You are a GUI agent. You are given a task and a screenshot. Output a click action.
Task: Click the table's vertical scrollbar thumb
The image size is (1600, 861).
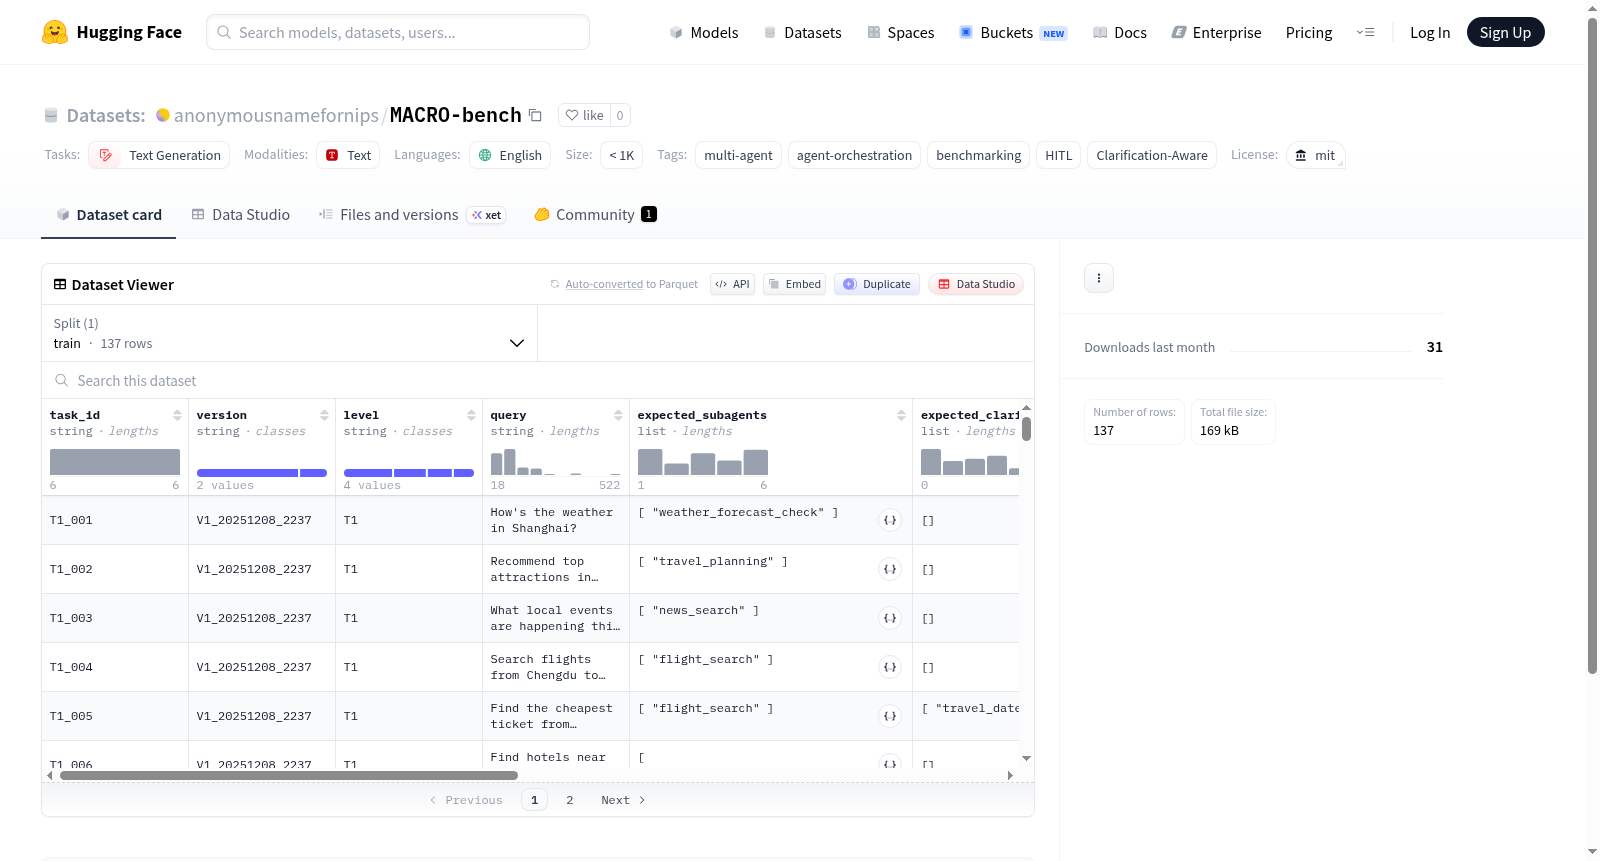tap(1026, 428)
